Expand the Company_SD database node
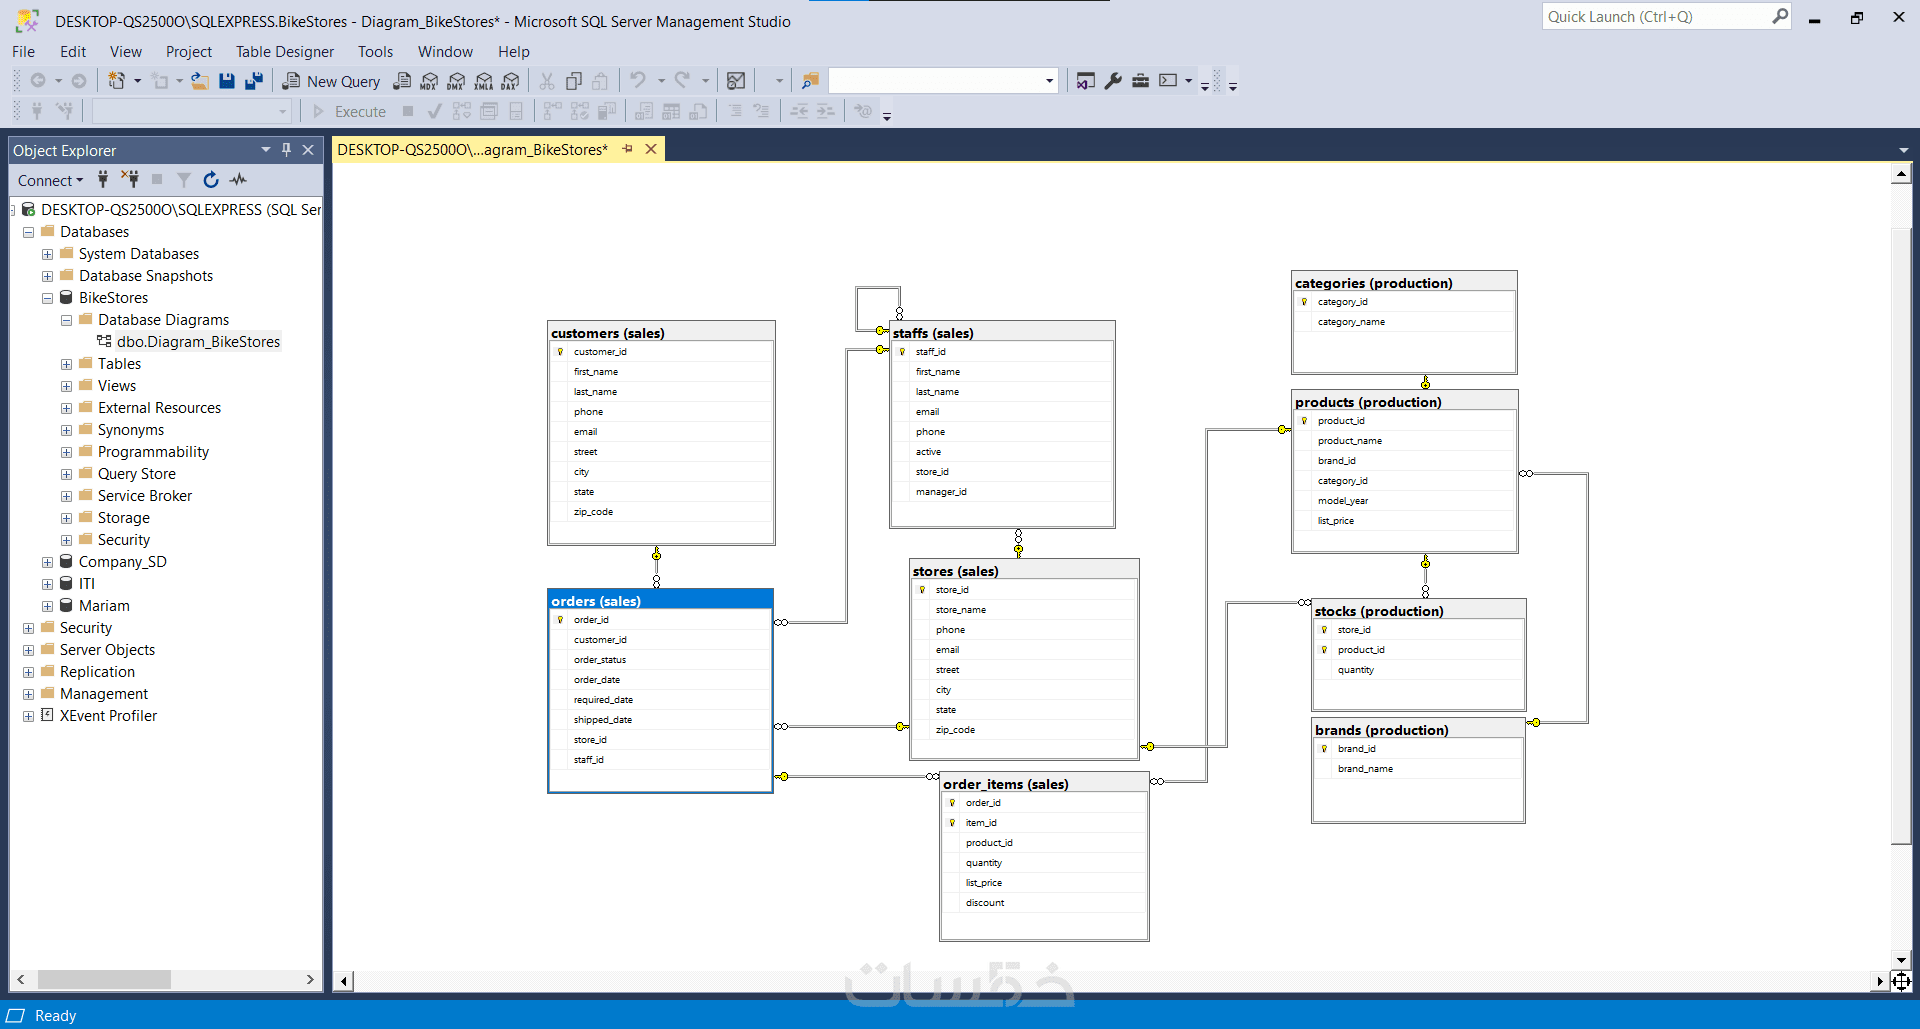 (x=47, y=562)
